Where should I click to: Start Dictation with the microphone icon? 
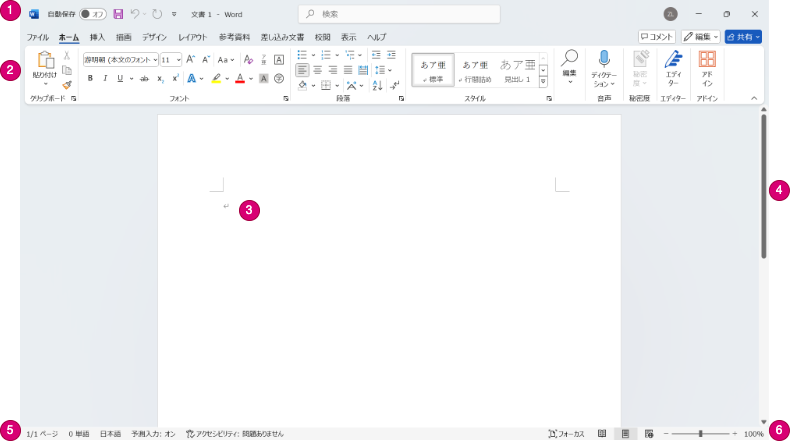(604, 66)
